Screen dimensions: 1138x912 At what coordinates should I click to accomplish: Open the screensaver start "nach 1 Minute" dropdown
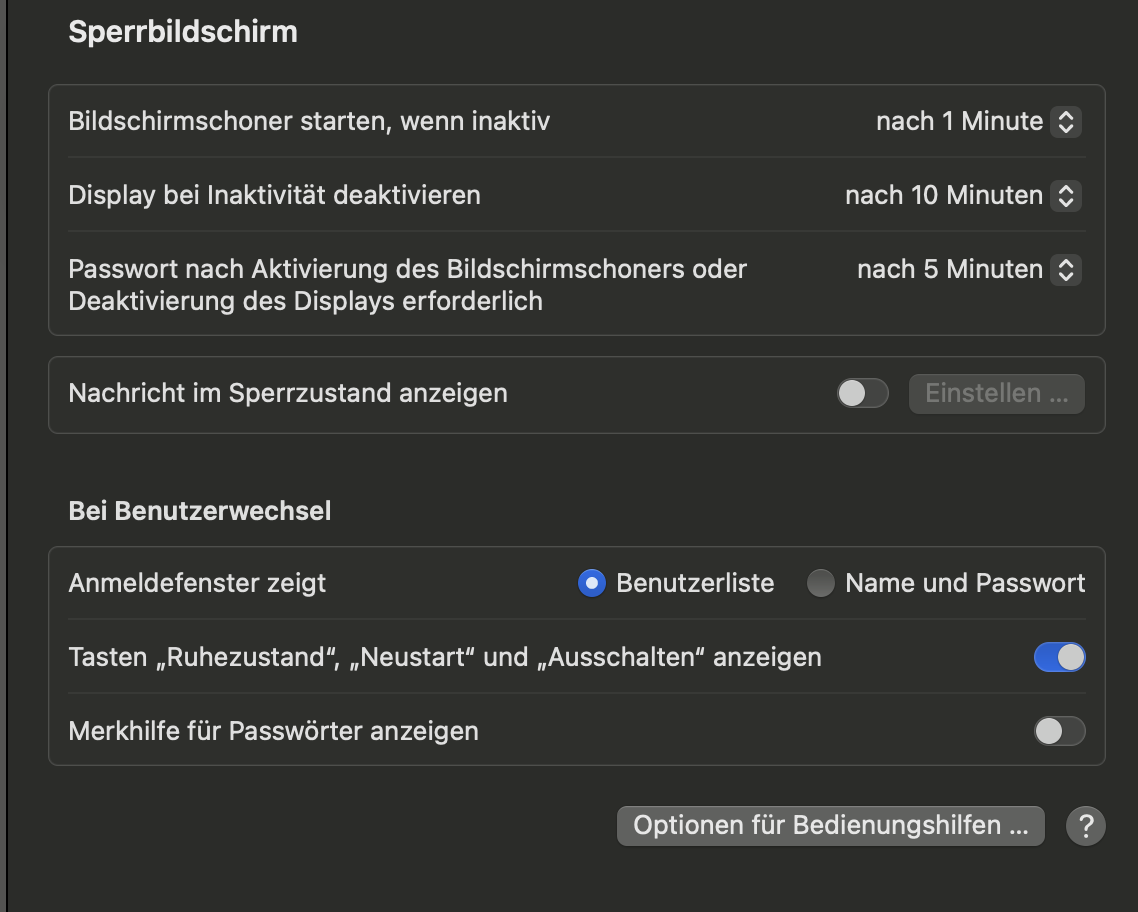coord(960,122)
